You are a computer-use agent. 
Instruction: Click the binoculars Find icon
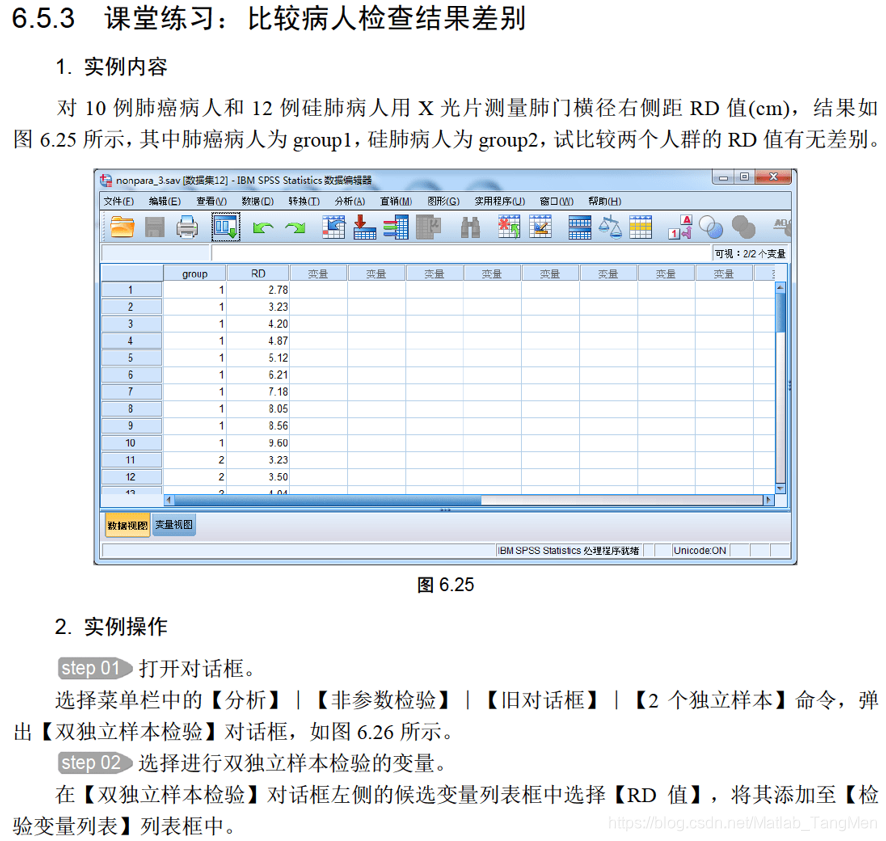pos(470,227)
